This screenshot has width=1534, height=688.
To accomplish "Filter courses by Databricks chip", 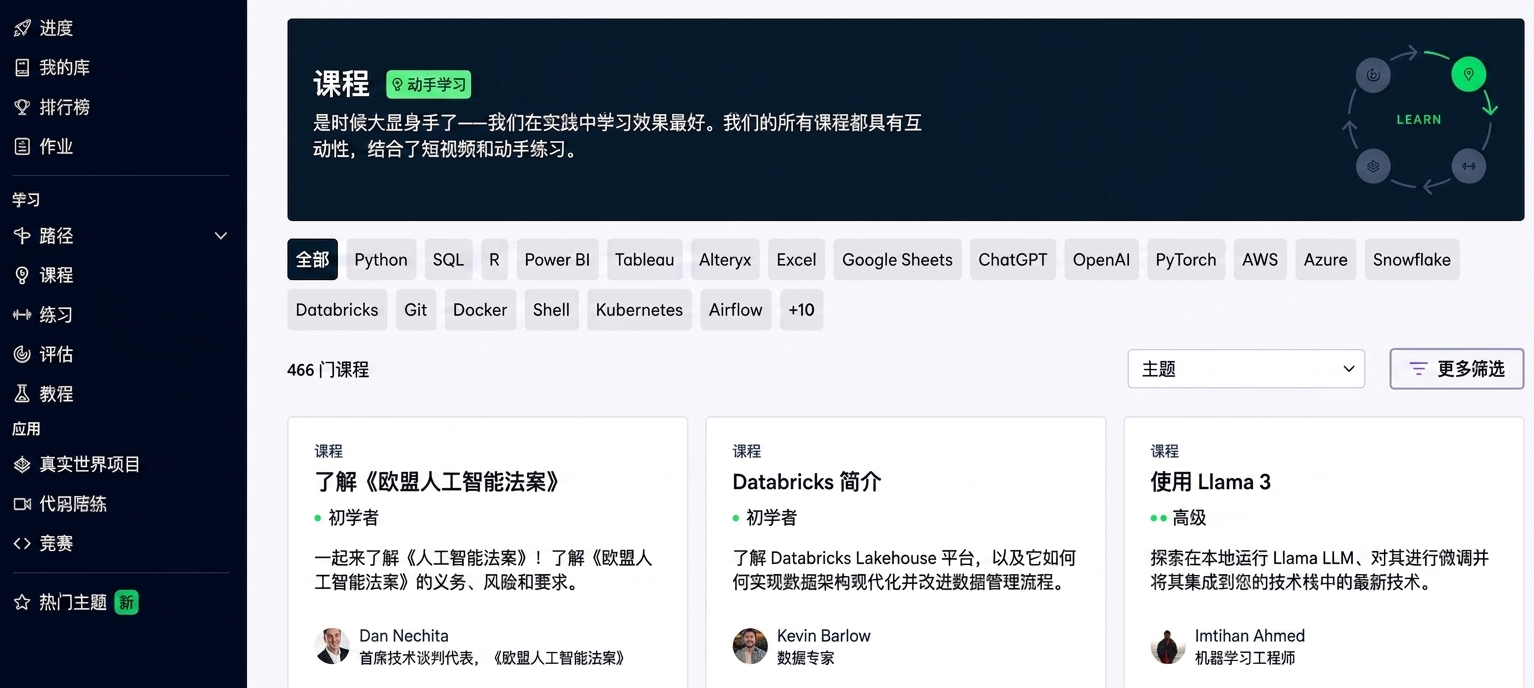I will point(337,310).
